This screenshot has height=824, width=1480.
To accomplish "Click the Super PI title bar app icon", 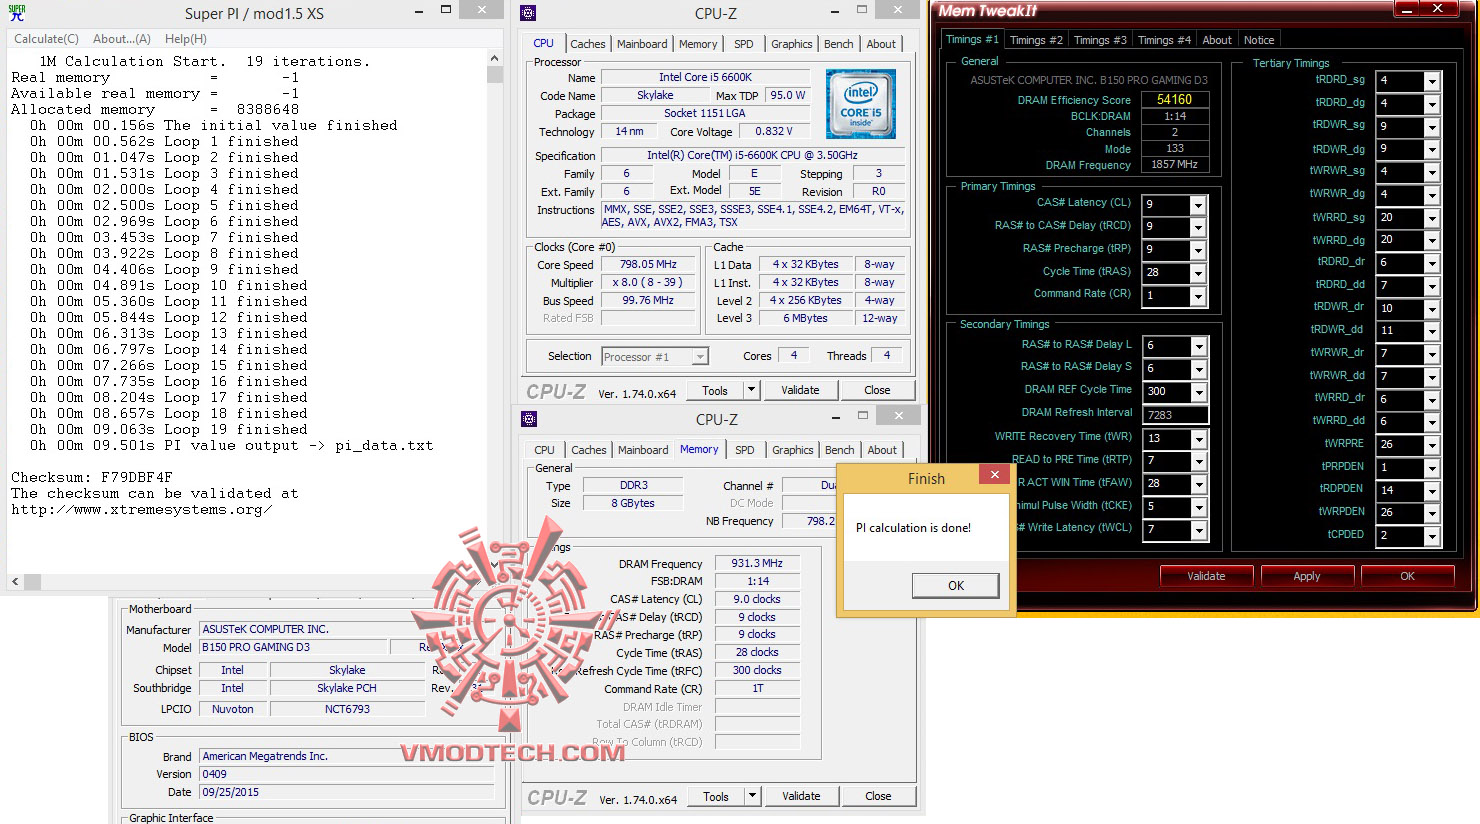I will [16, 13].
